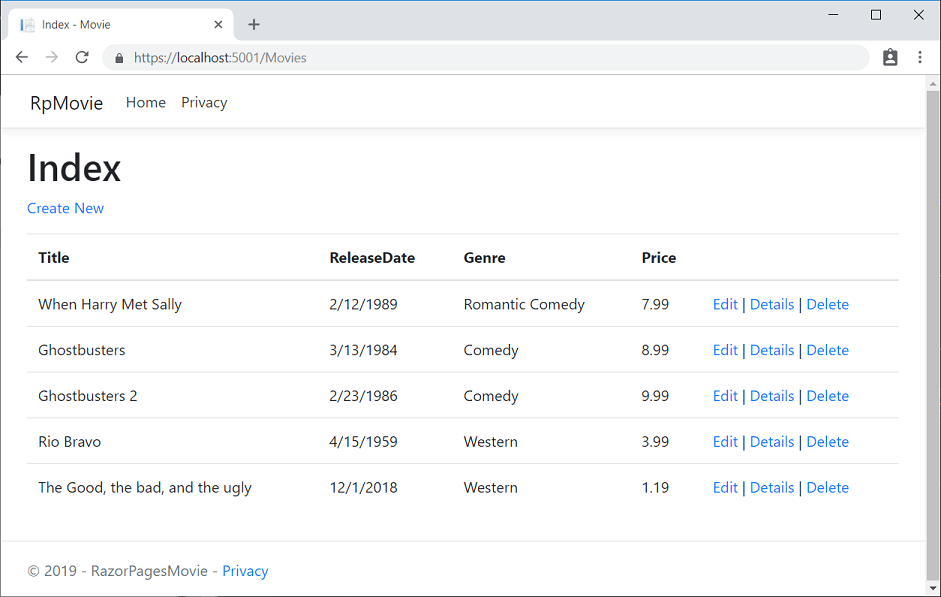This screenshot has height=597, width=941.
Task: Click the grayed forward navigation arrow
Action: coord(52,57)
